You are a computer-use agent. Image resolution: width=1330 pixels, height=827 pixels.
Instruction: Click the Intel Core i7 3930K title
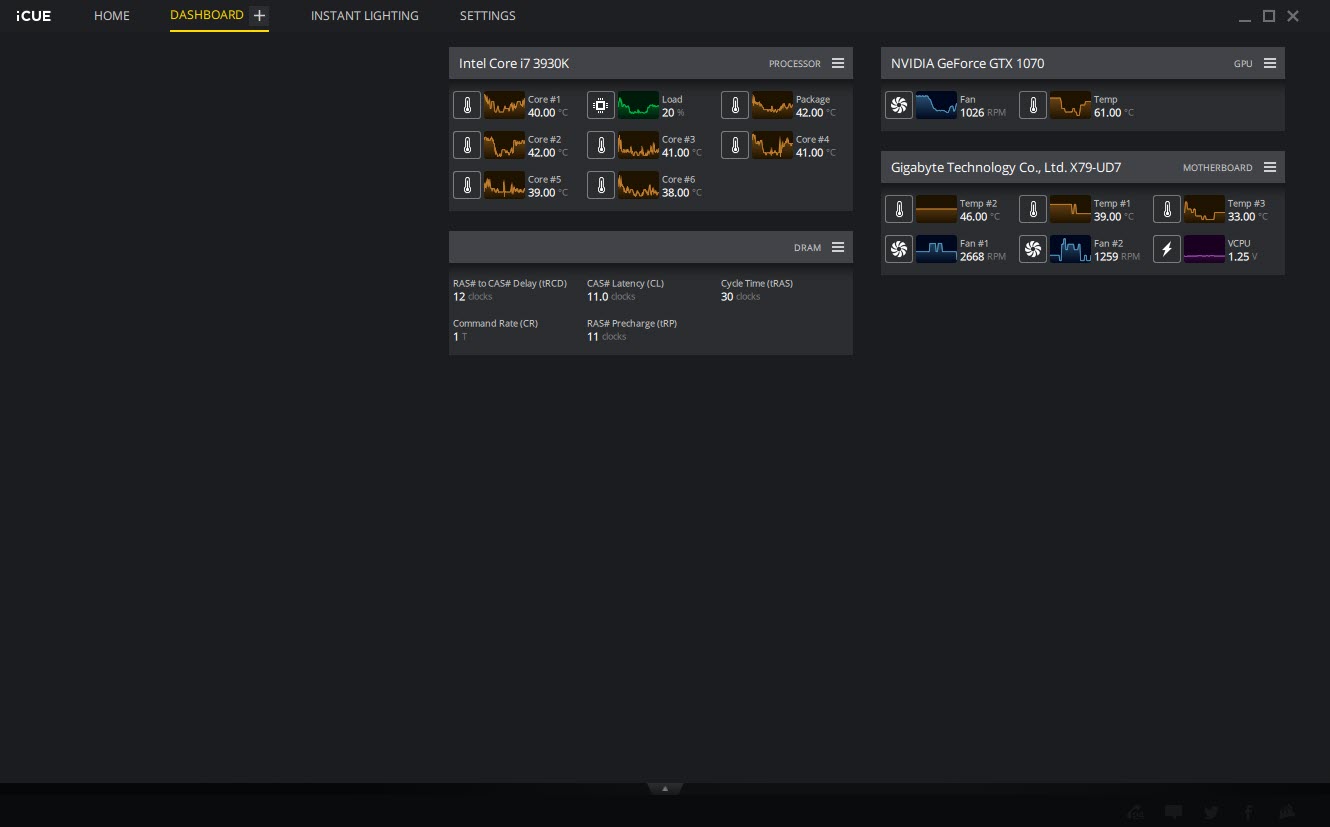point(514,63)
